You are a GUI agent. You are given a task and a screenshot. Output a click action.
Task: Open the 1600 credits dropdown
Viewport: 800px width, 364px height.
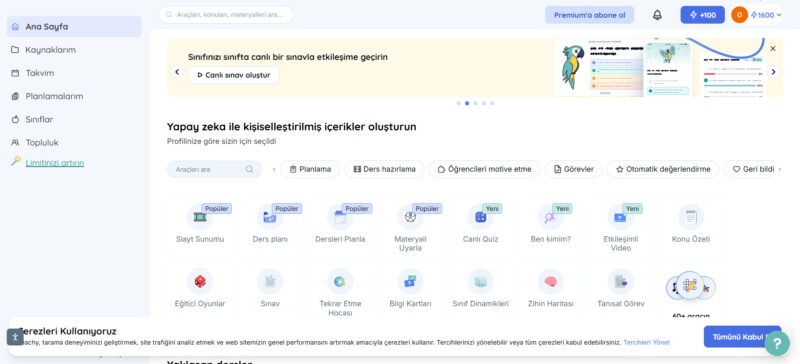(766, 15)
